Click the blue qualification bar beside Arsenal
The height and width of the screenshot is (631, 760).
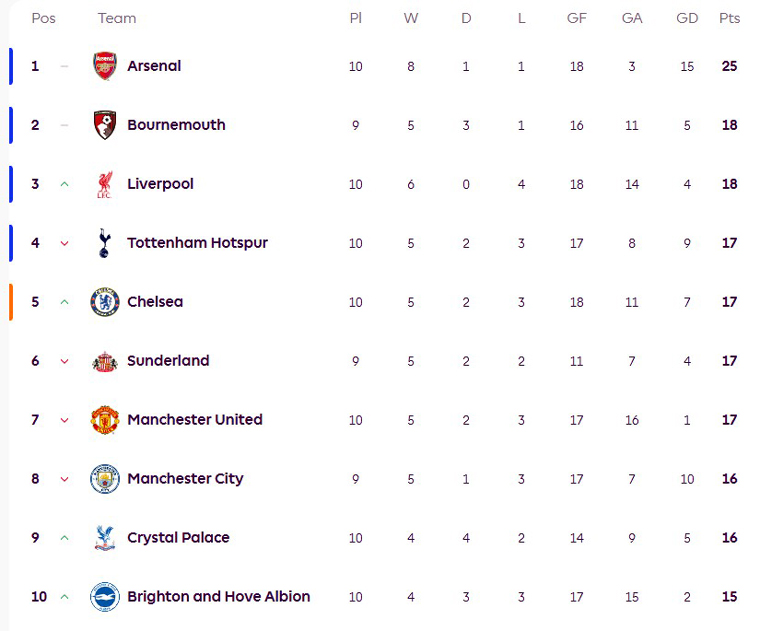[x=11, y=66]
